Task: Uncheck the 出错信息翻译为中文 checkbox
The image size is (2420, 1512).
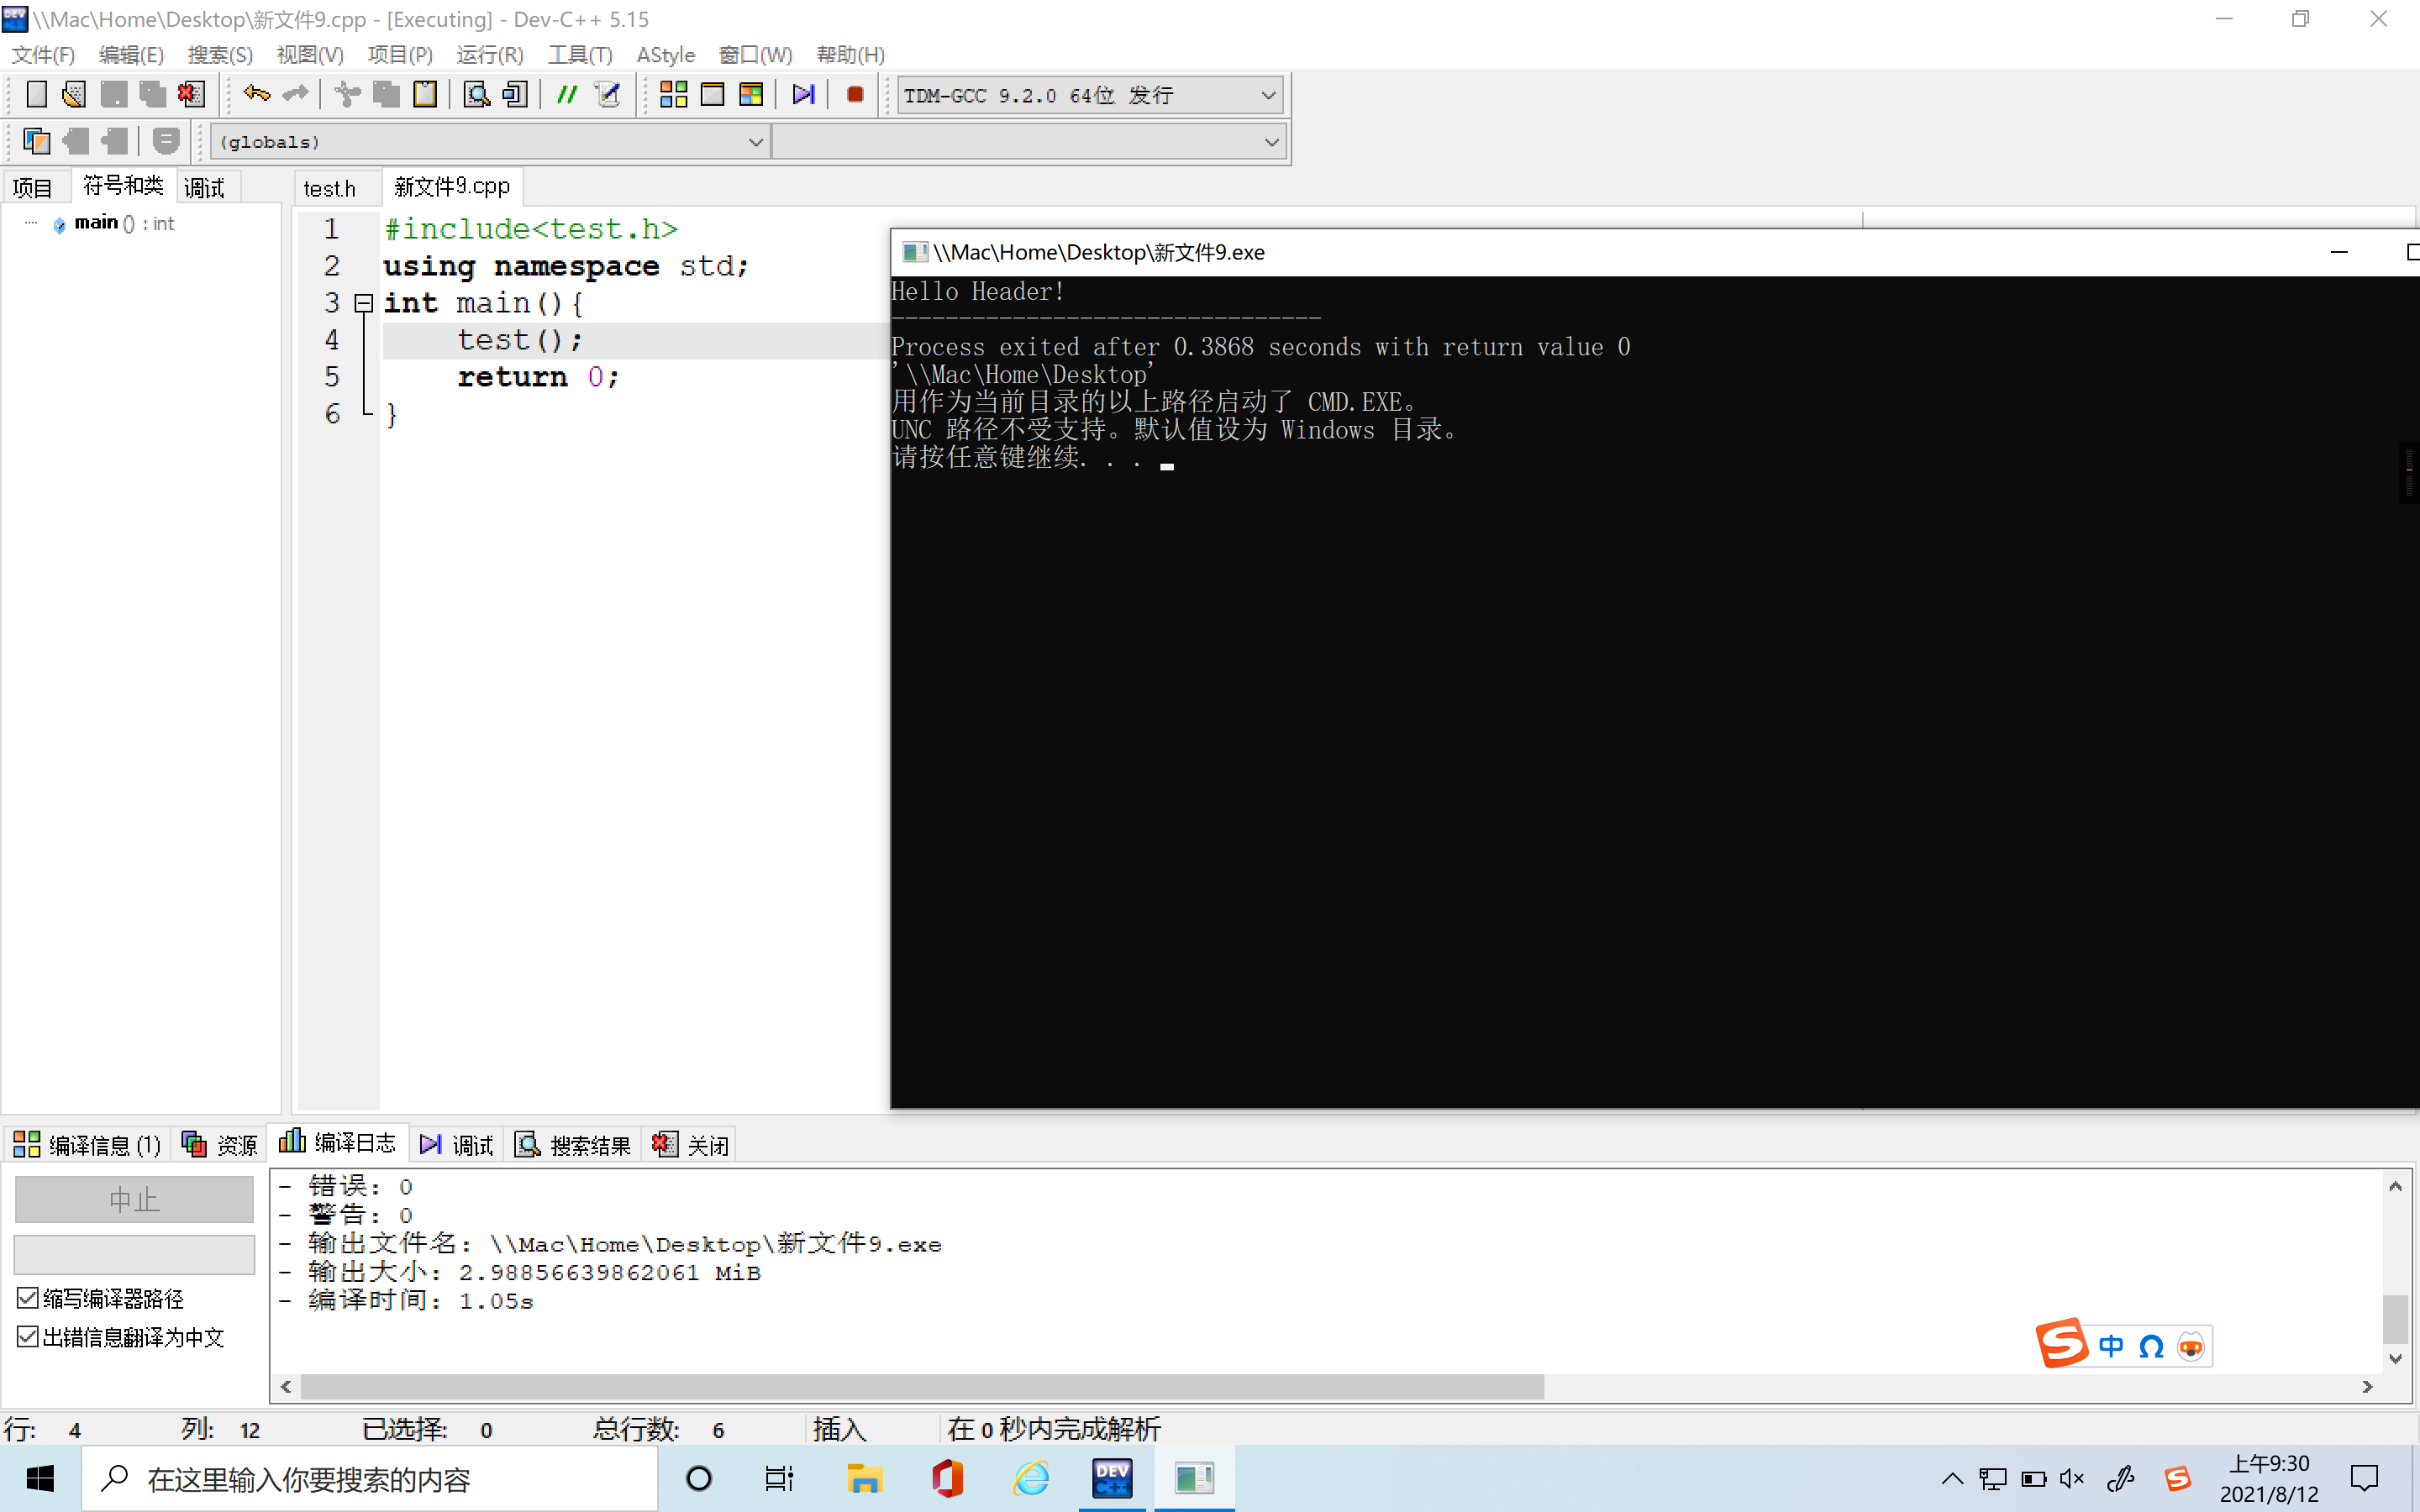Action: point(28,1337)
